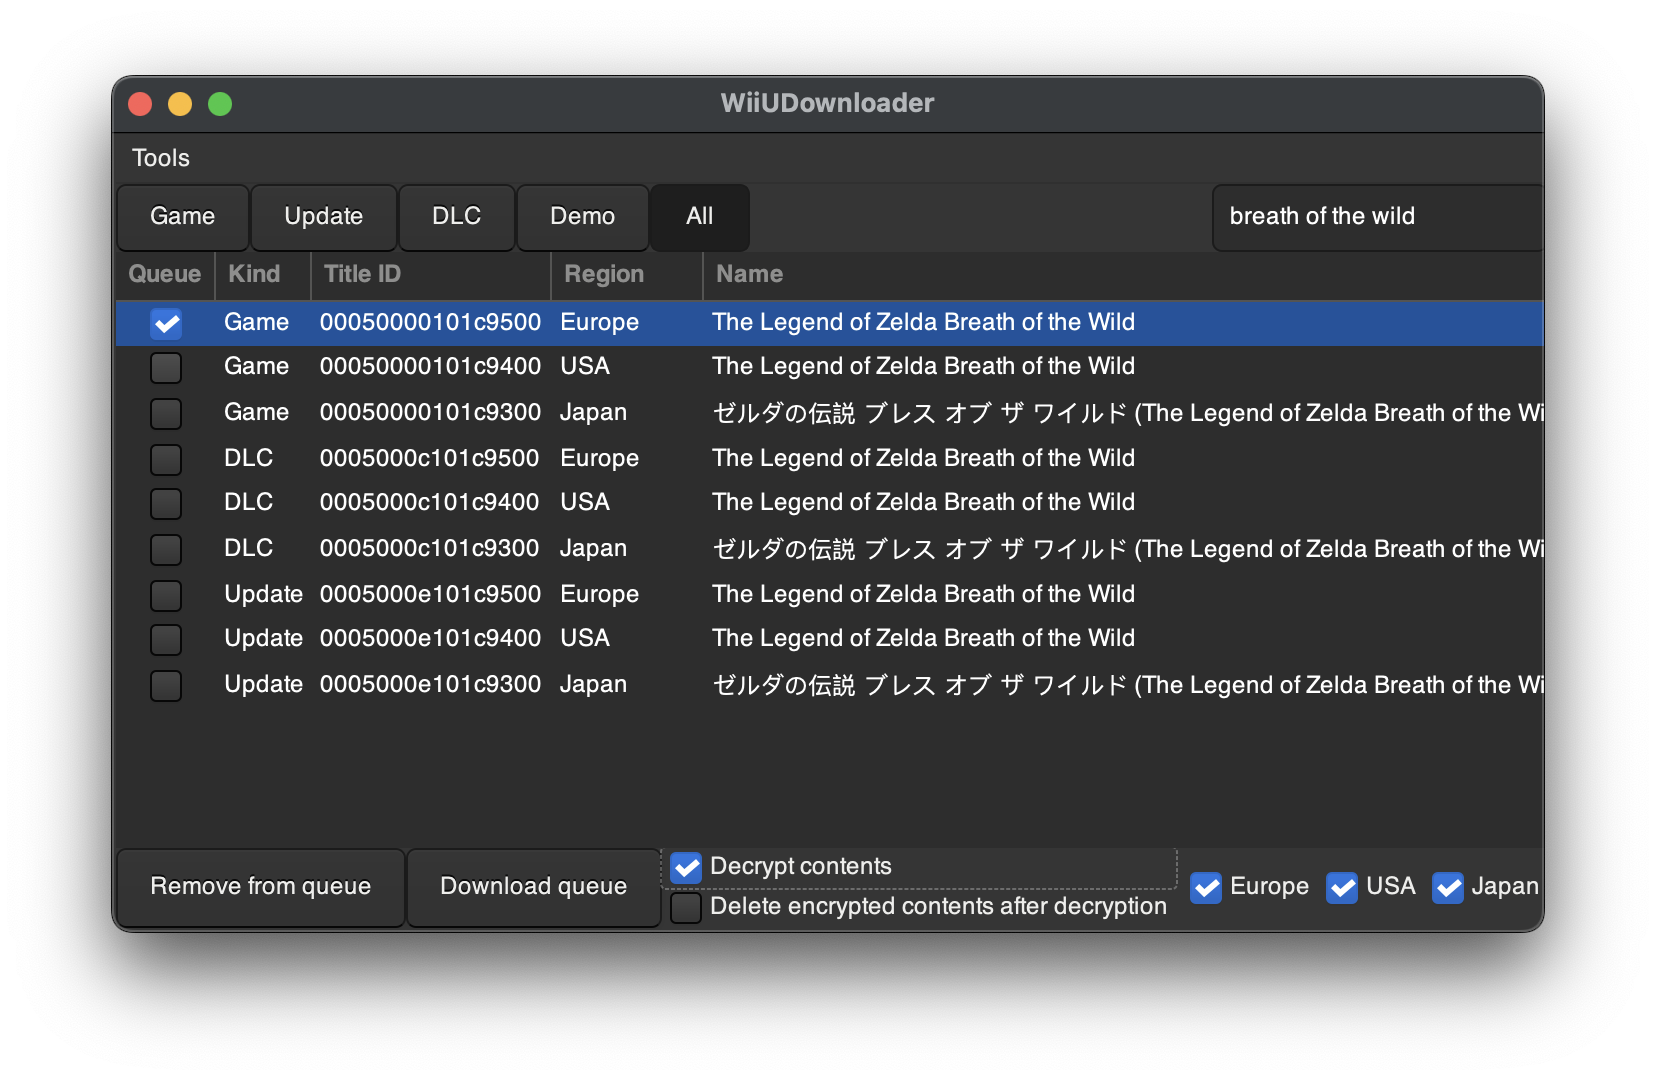Toggle Decrypt contents checkbox
The height and width of the screenshot is (1080, 1656).
[686, 867]
